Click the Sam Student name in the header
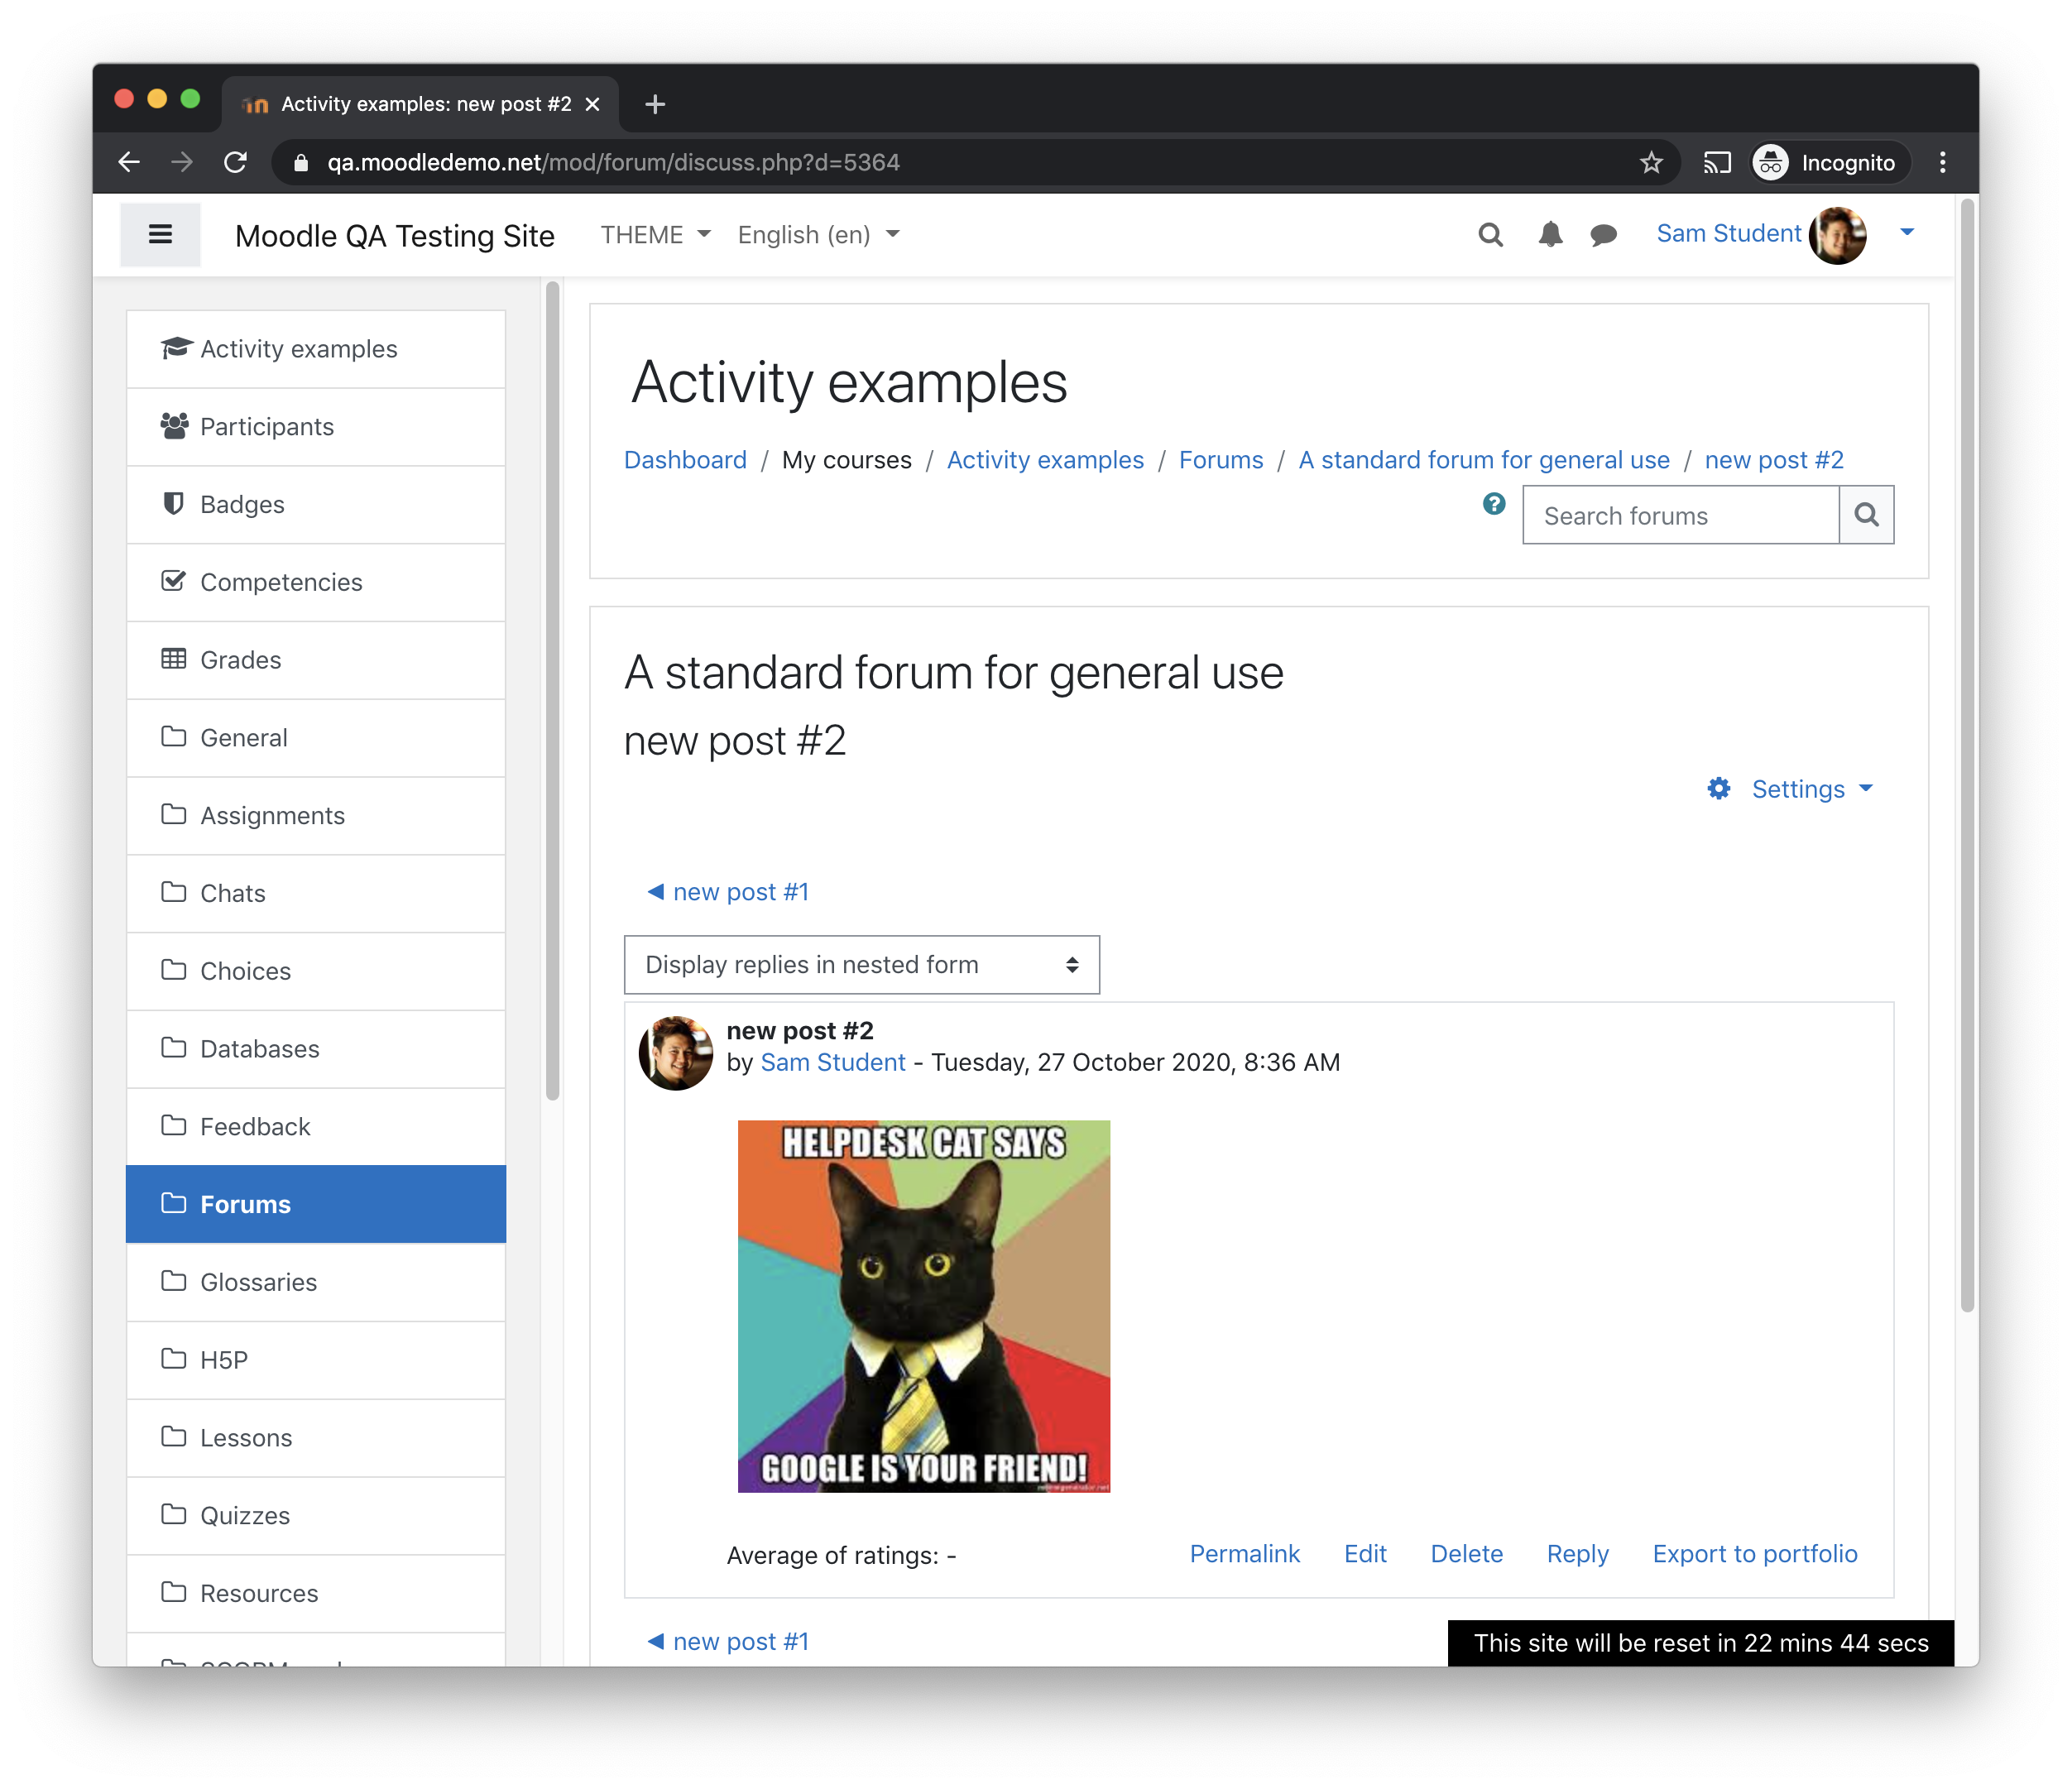The height and width of the screenshot is (1789, 2072). pyautogui.click(x=1728, y=234)
